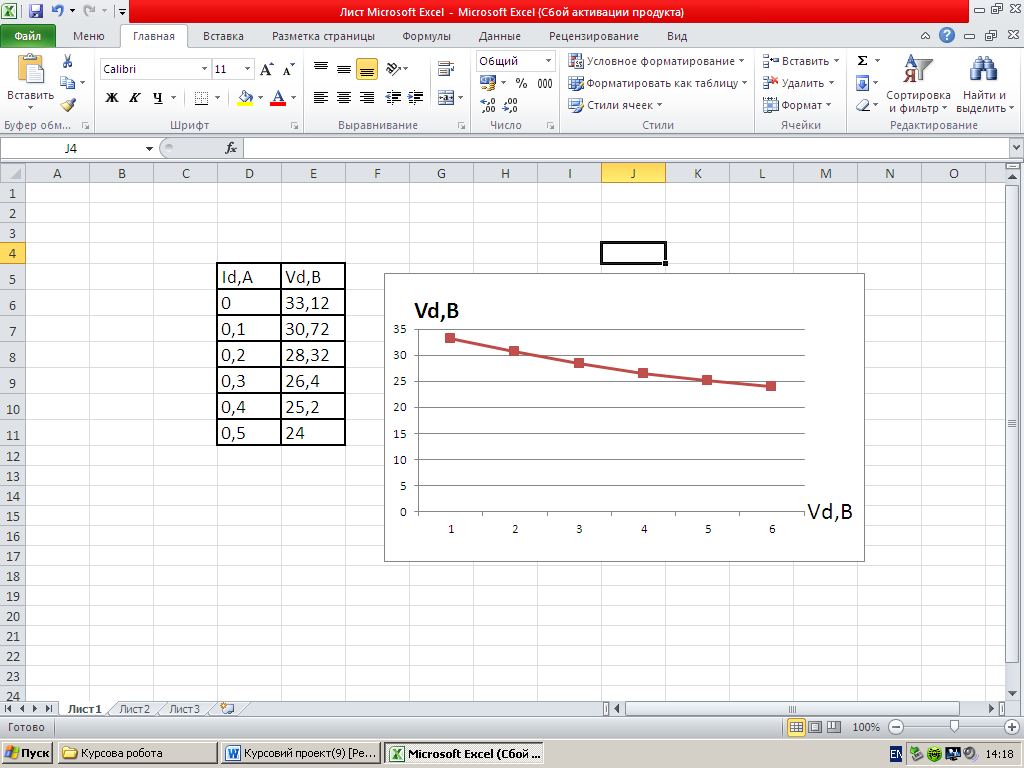Screen dimensions: 1024x768
Task: Decrease font size with small A icon
Action: pos(288,69)
